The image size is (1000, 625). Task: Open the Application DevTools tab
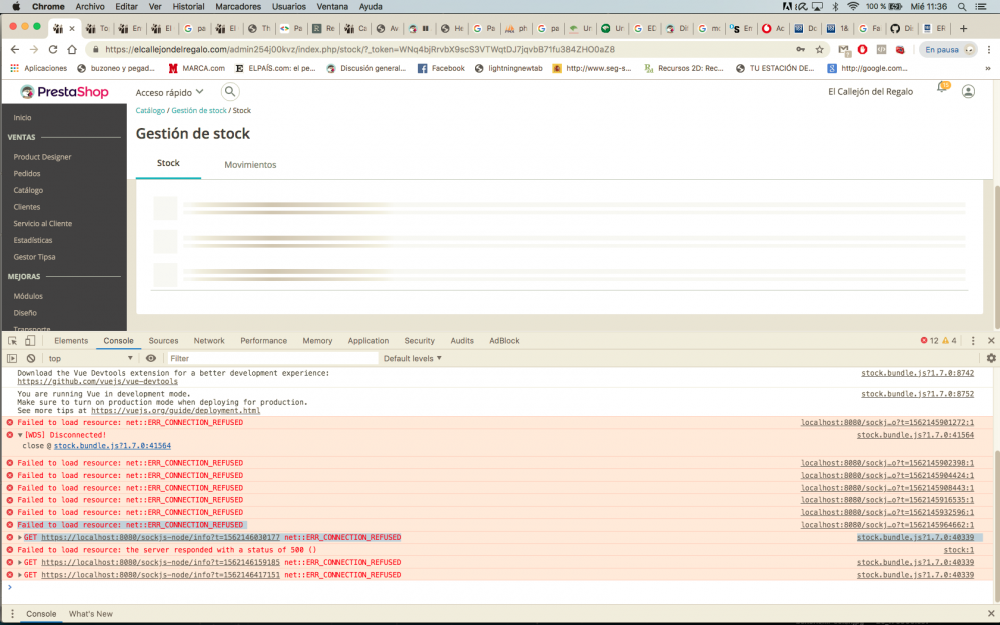[x=368, y=341]
